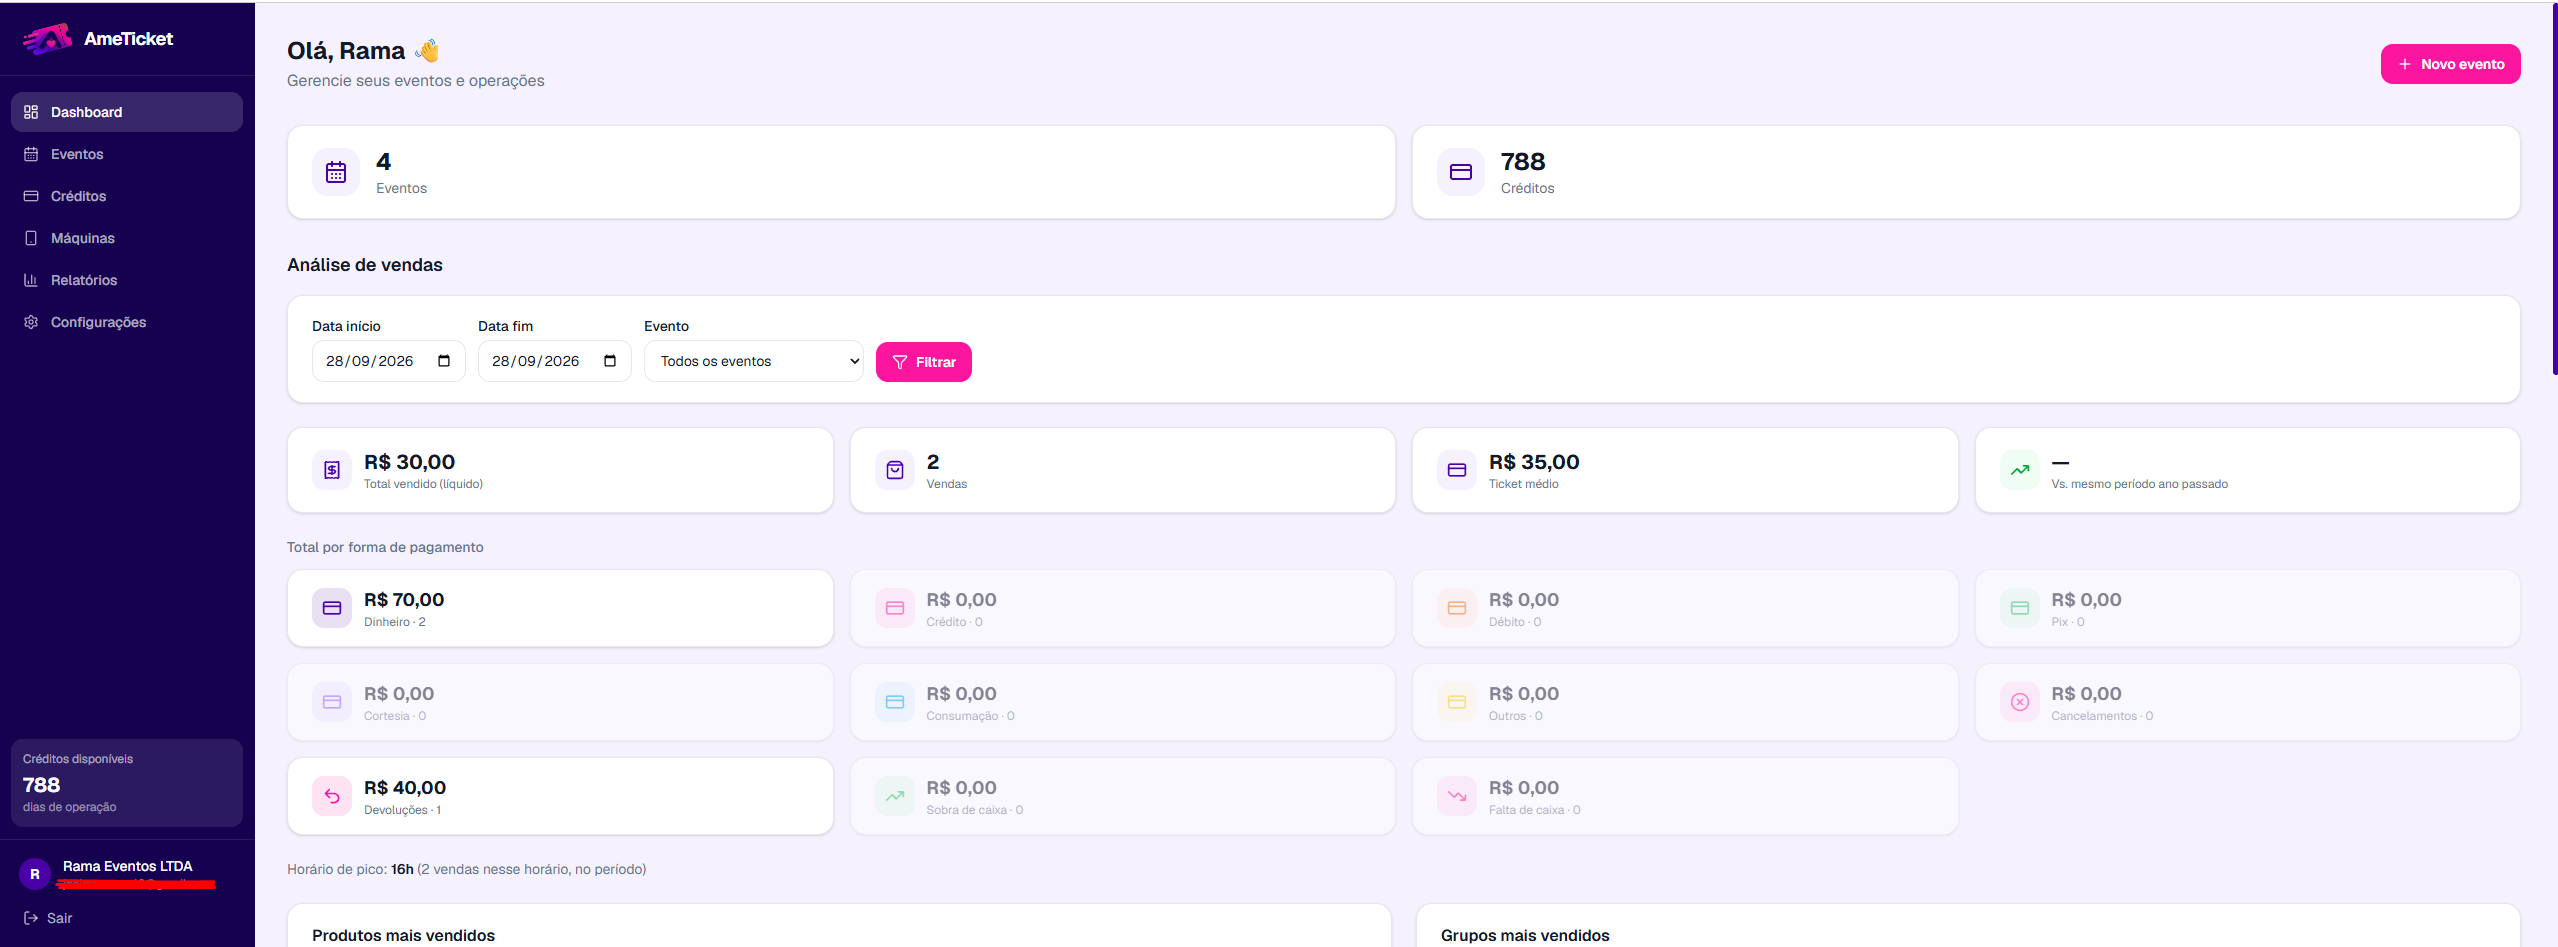The width and height of the screenshot is (2558, 947).
Task: Click the Novo evento button
Action: [2450, 64]
